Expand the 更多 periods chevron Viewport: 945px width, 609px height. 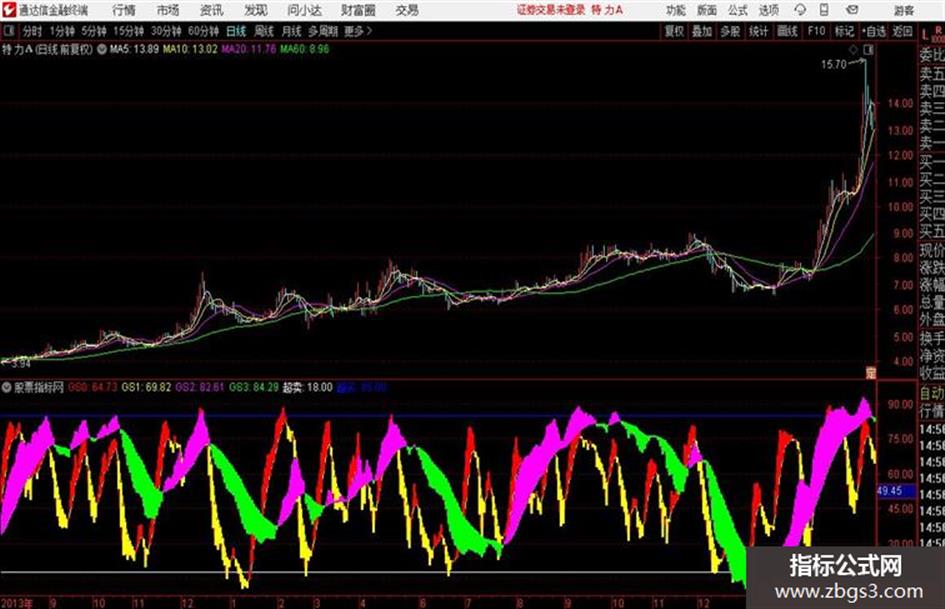(359, 31)
